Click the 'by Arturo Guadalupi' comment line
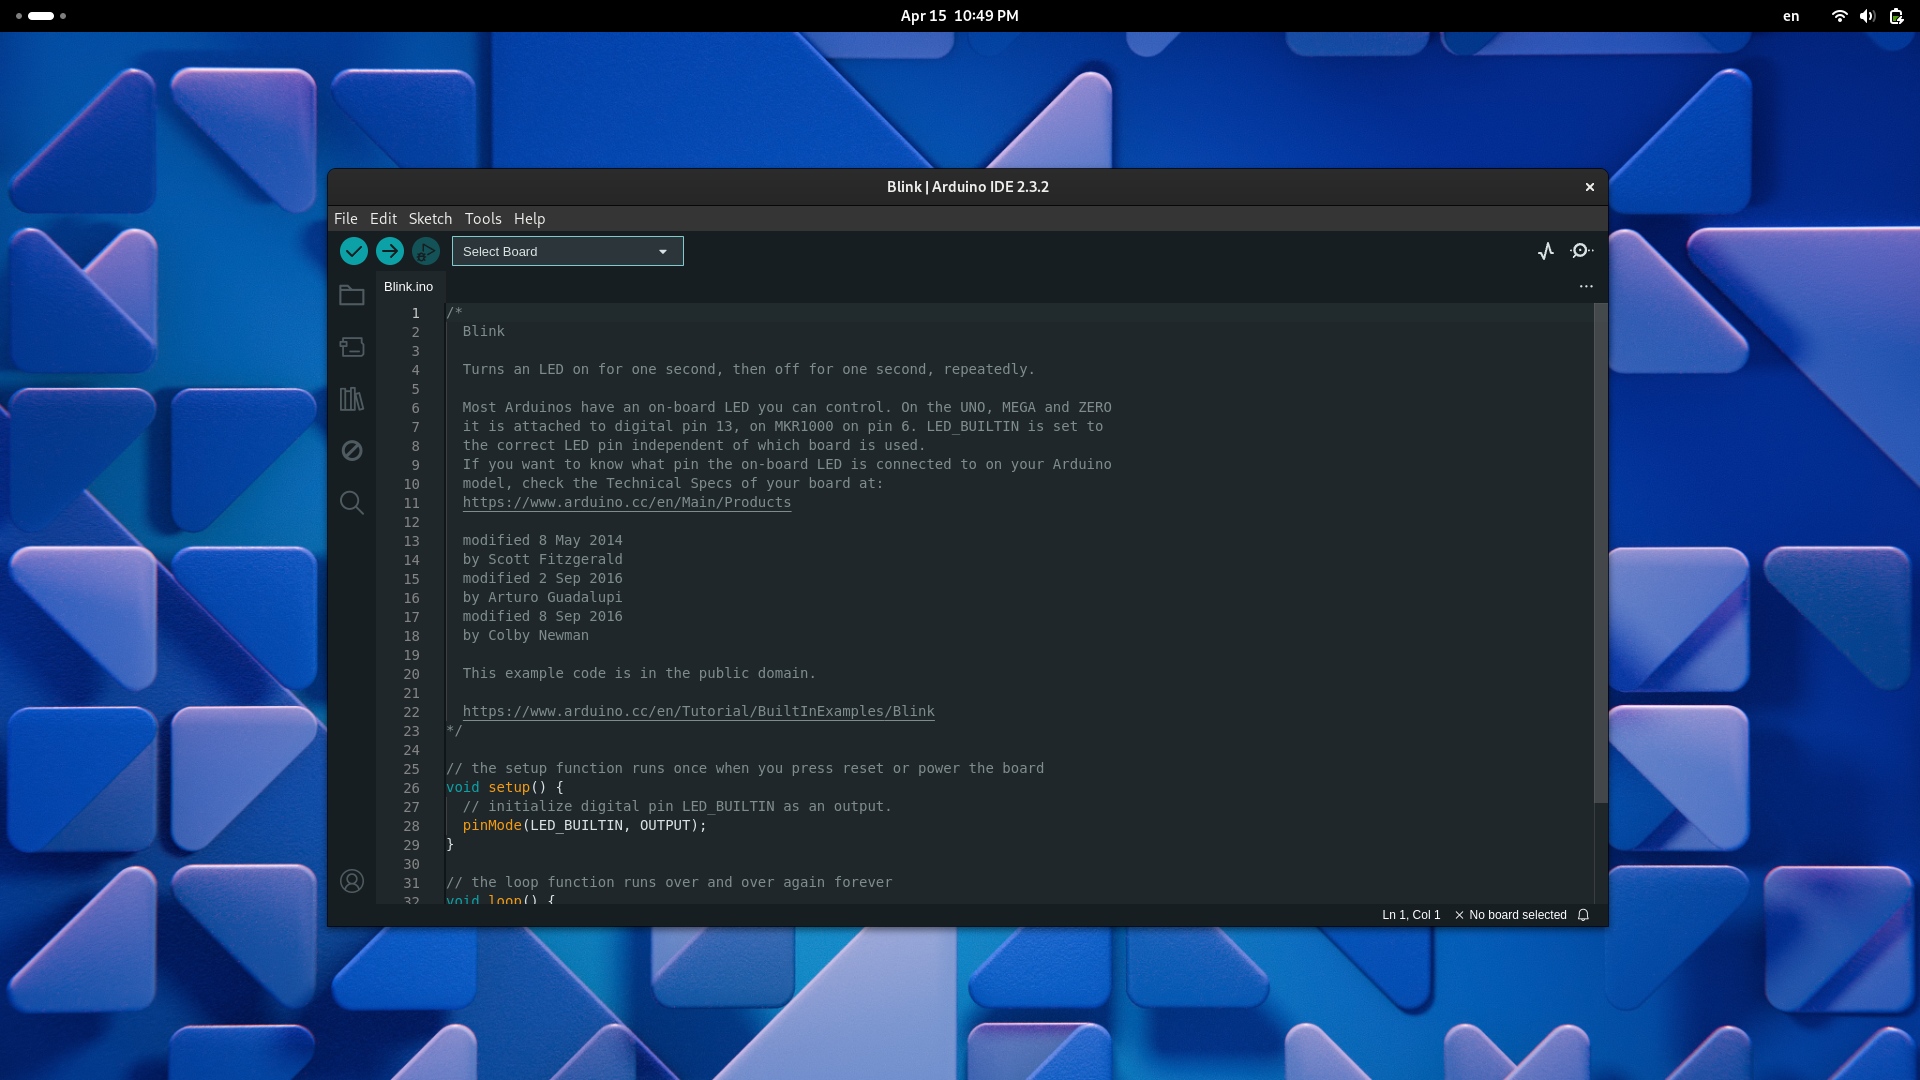Screen dimensions: 1920x1080 pyautogui.click(x=542, y=597)
